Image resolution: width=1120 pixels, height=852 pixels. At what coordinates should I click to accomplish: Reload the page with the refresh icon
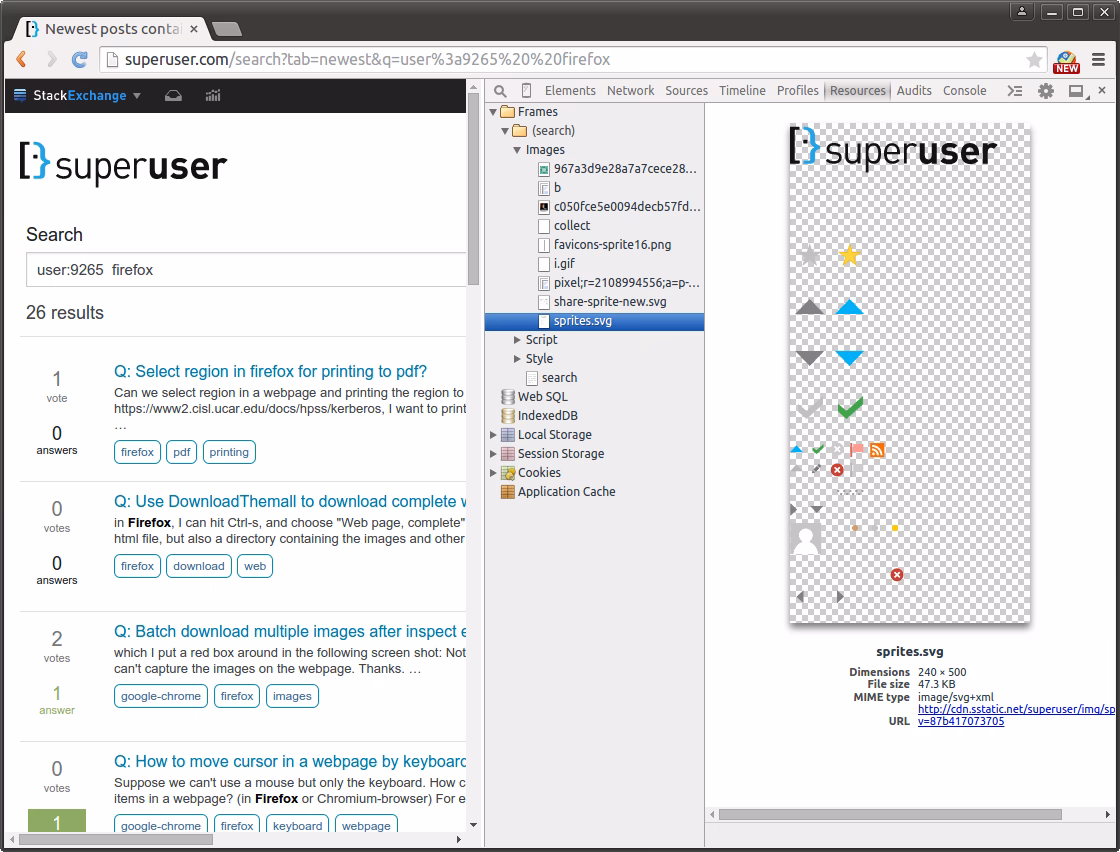[79, 59]
